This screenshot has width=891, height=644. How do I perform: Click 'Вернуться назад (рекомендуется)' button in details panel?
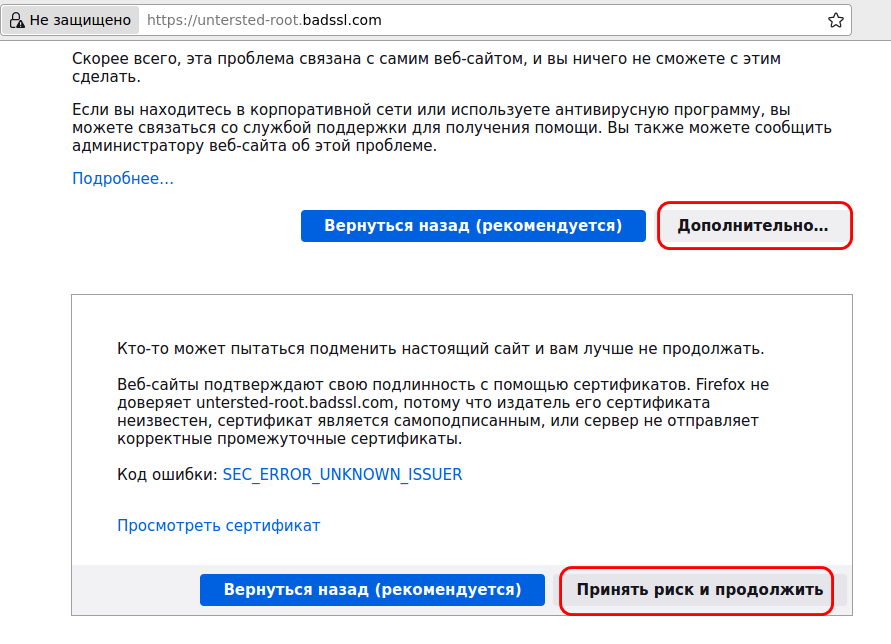(x=372, y=589)
